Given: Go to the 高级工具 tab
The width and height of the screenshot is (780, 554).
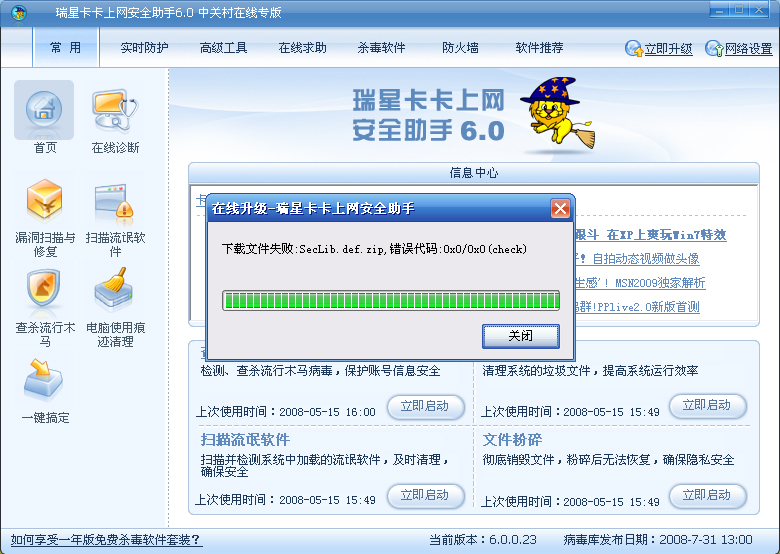Looking at the screenshot, I should click(x=223, y=48).
